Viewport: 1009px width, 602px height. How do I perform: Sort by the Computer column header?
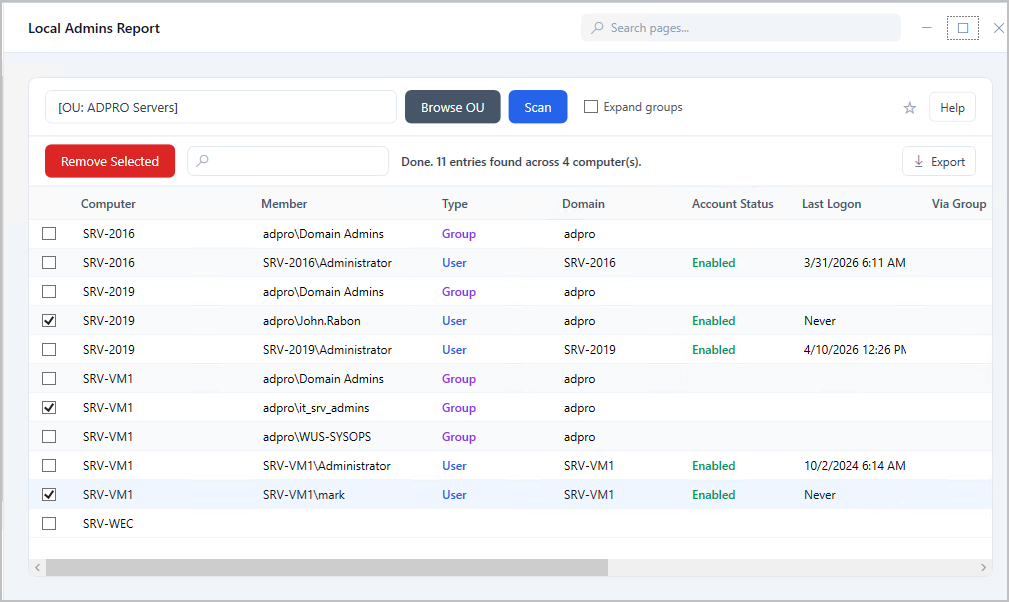click(108, 203)
